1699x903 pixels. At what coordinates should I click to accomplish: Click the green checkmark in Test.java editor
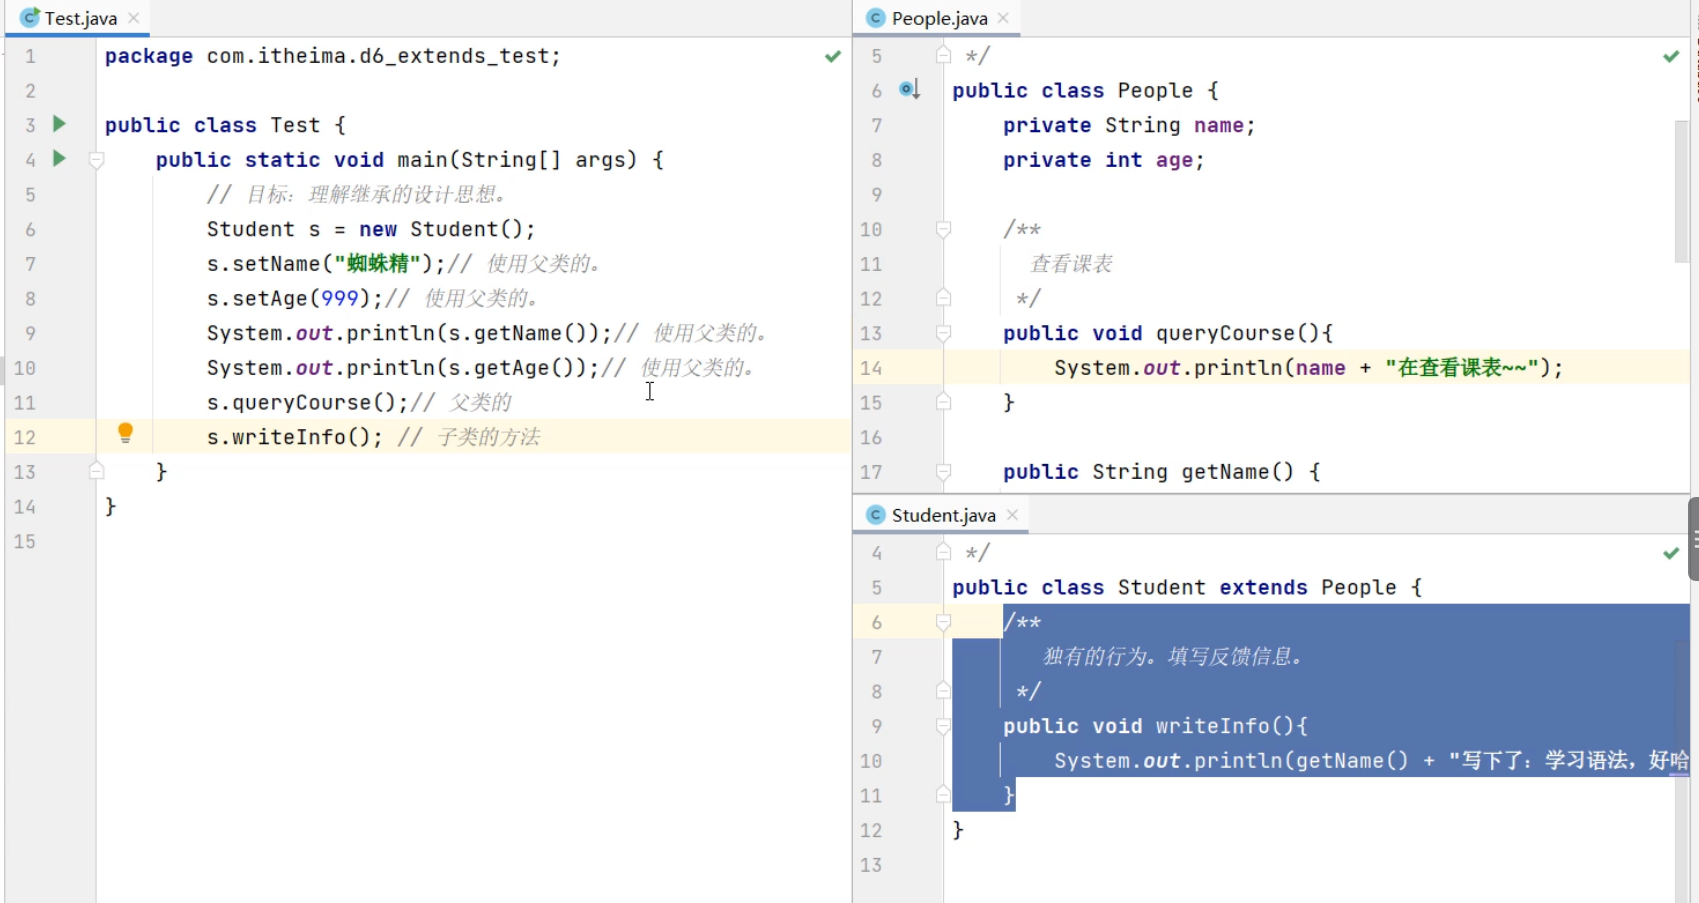[x=832, y=56]
